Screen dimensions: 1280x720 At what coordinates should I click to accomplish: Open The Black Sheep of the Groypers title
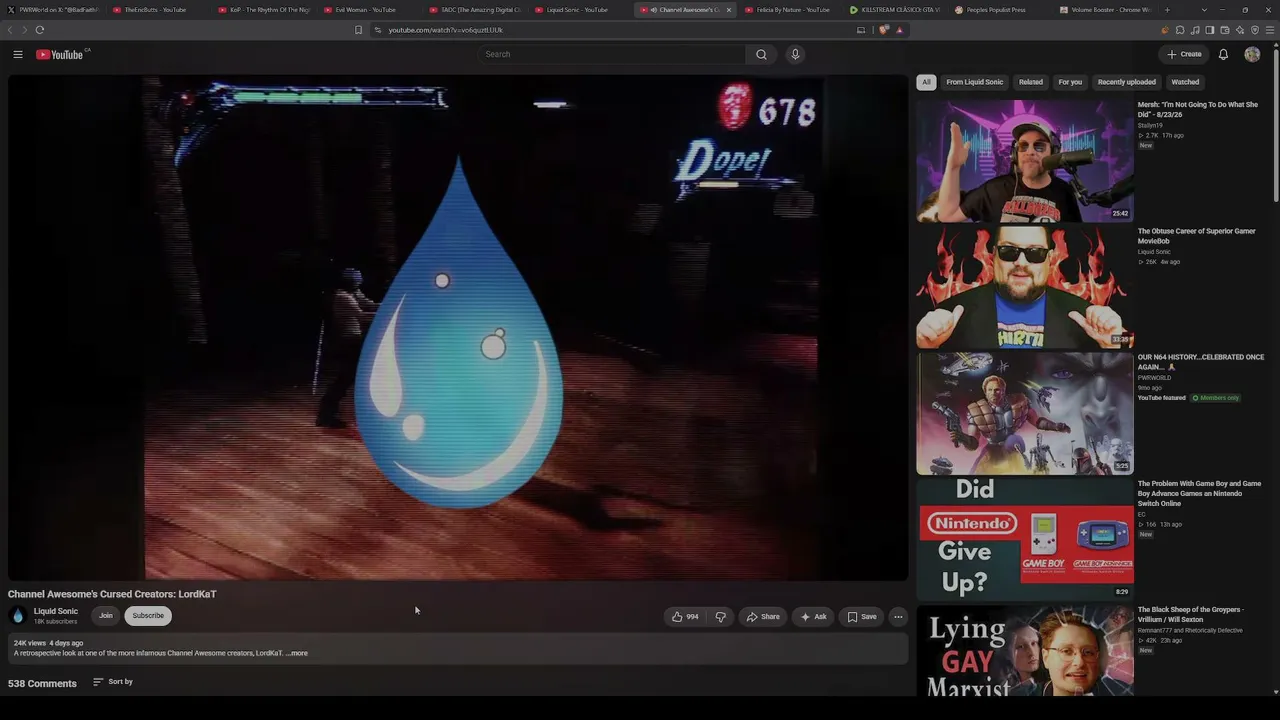click(1190, 614)
